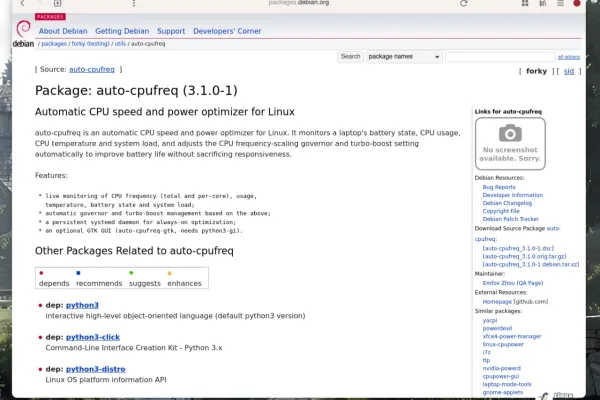The width and height of the screenshot is (600, 400).
Task: Open the Support menu item
Action: point(171,31)
